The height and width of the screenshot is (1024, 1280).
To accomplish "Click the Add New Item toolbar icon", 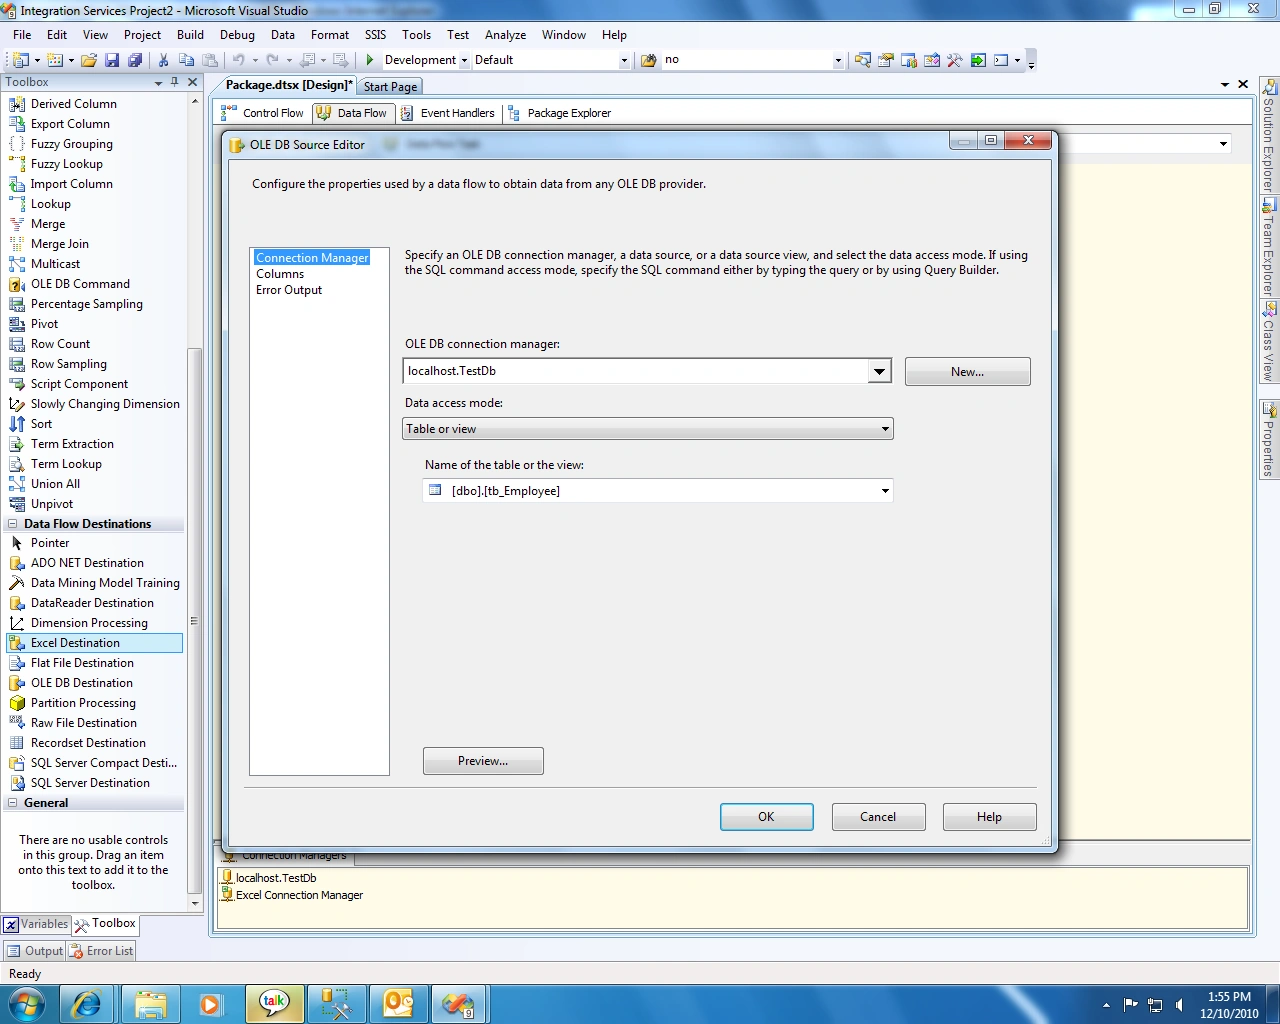I will click(x=55, y=60).
